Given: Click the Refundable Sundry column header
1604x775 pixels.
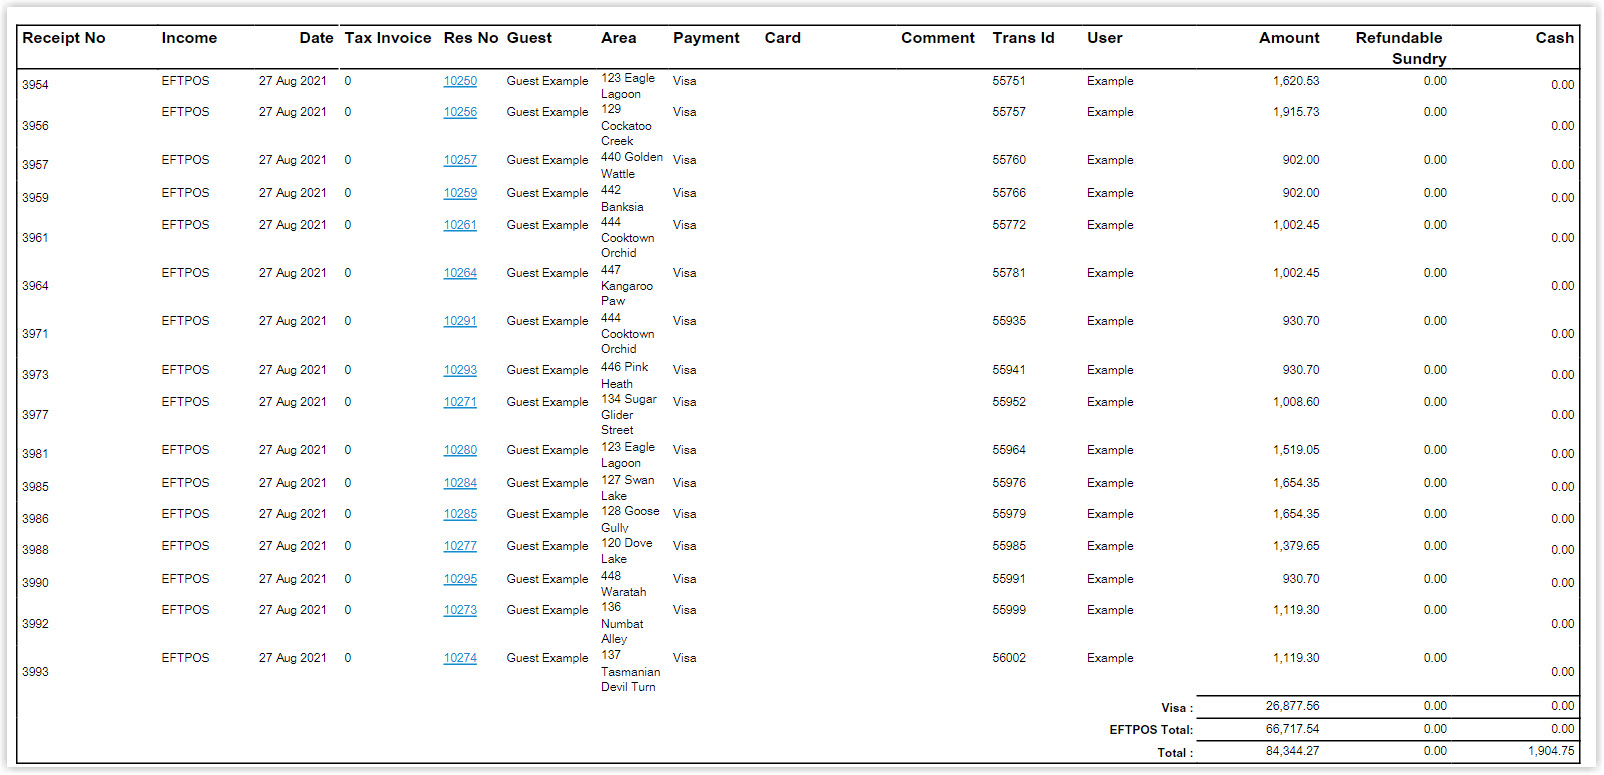Looking at the screenshot, I should click(x=1400, y=48).
